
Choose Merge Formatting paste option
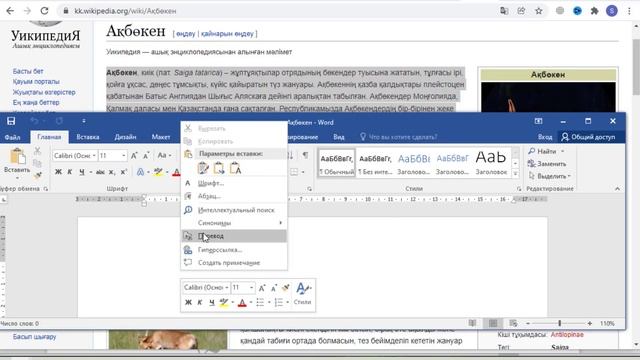(219, 168)
